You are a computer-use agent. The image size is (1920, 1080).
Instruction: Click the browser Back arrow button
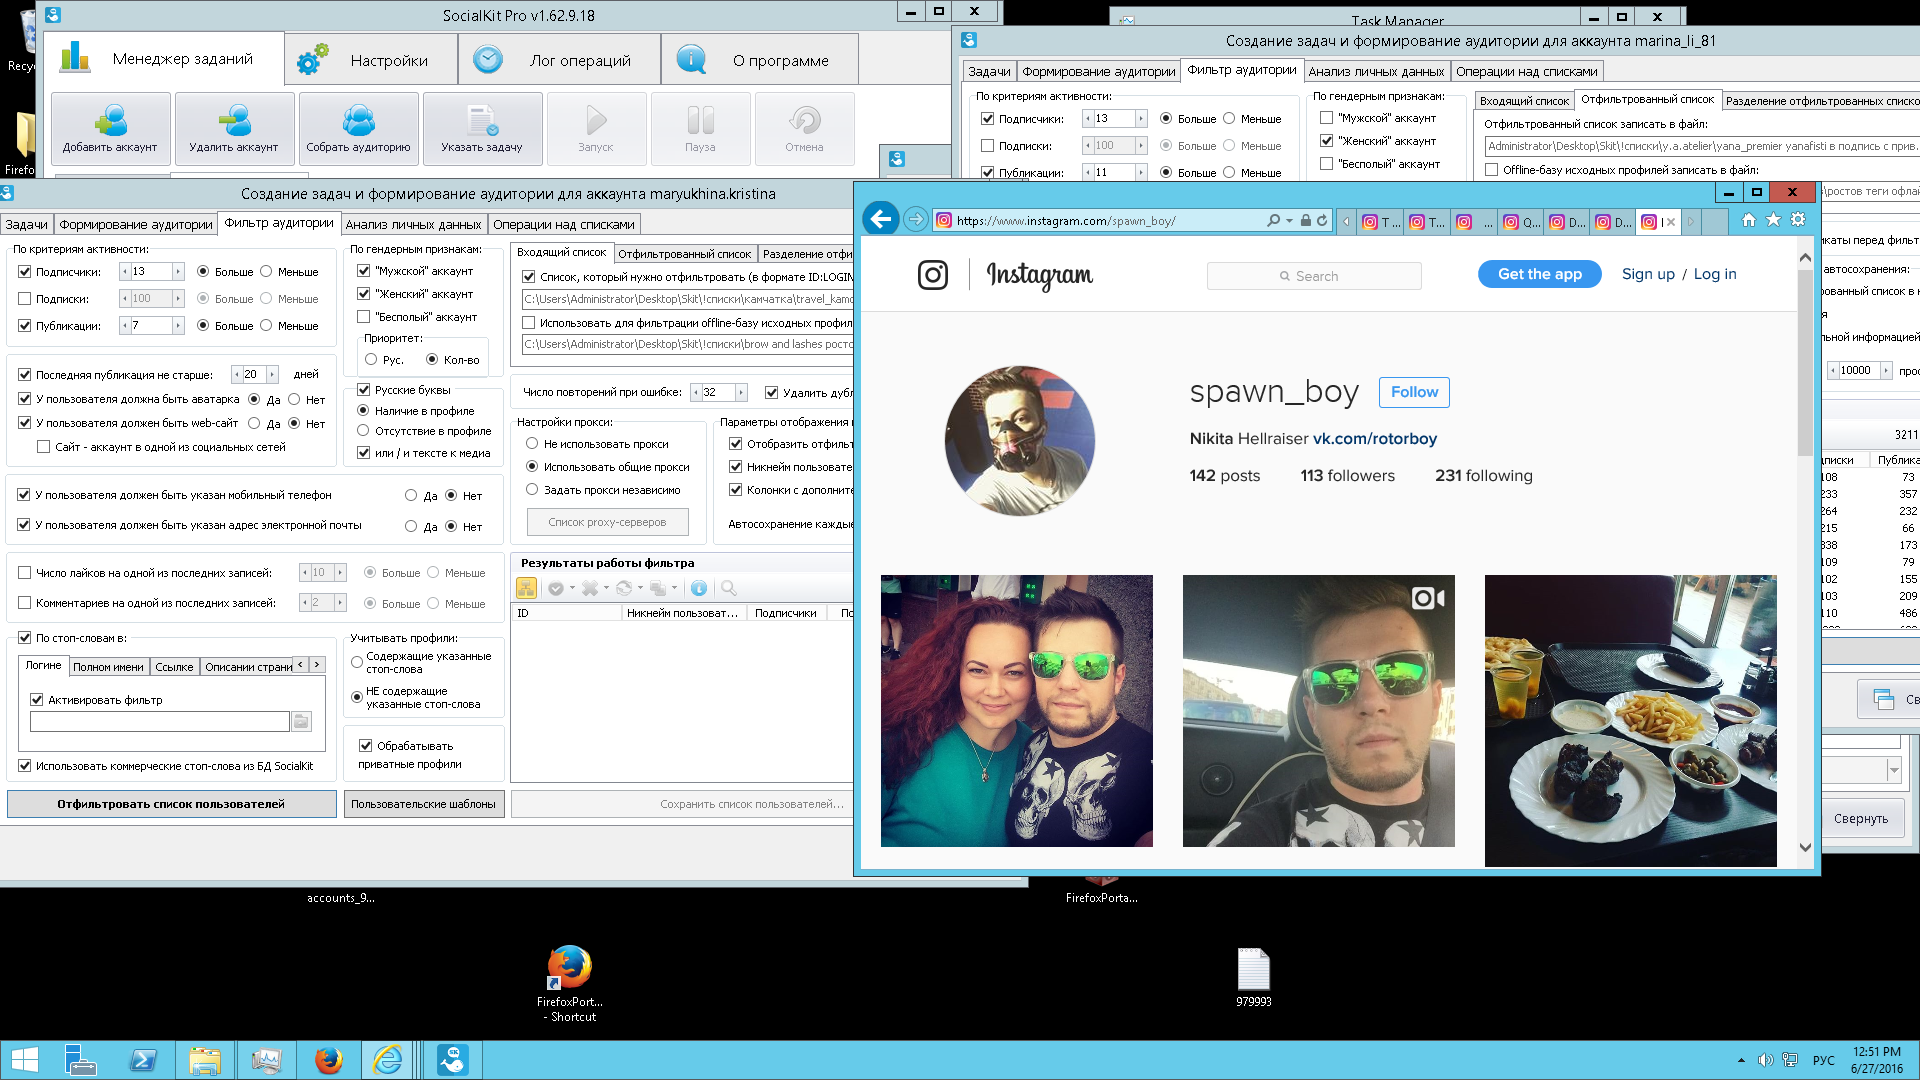click(880, 219)
